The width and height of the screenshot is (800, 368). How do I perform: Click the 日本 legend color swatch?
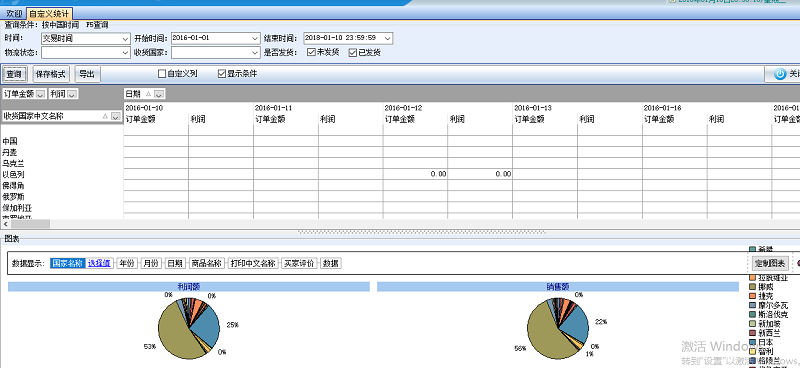(752, 342)
